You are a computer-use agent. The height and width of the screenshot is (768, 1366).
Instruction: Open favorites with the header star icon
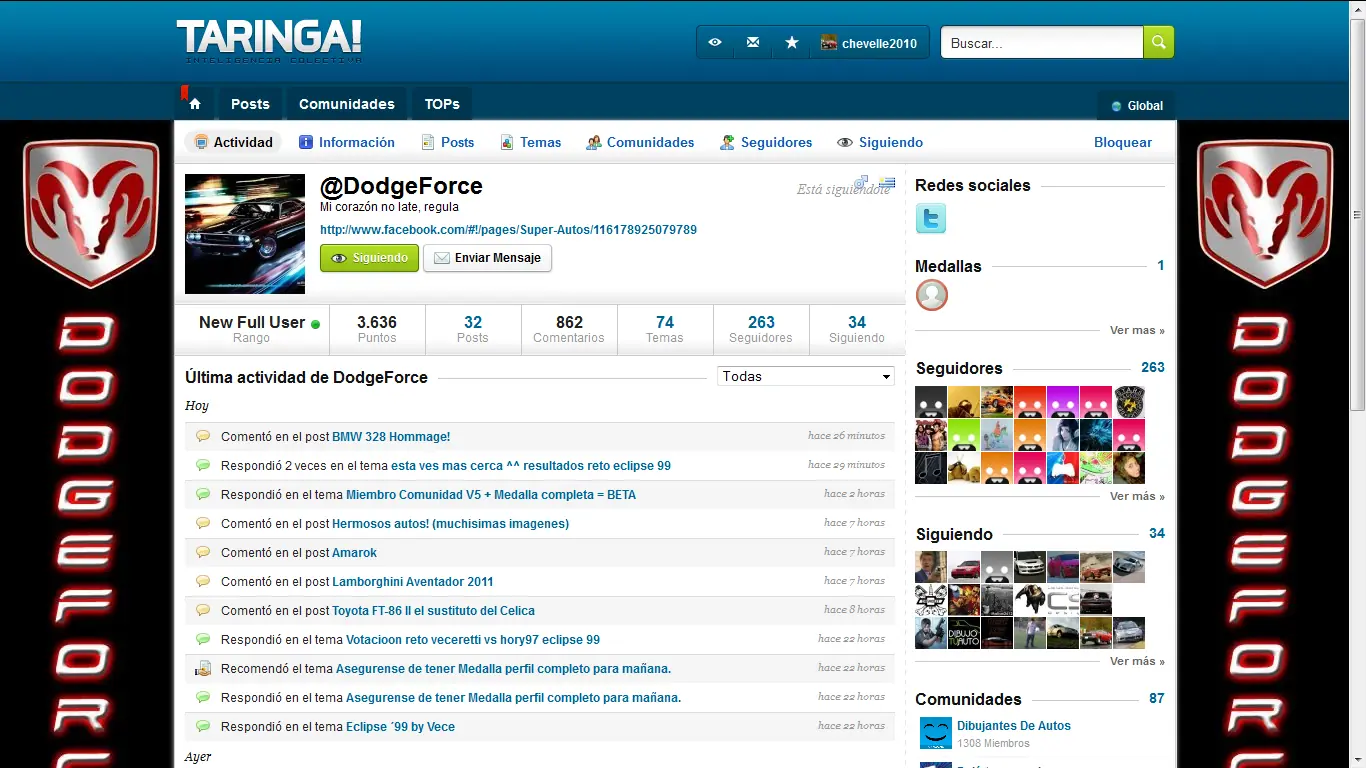tap(792, 43)
